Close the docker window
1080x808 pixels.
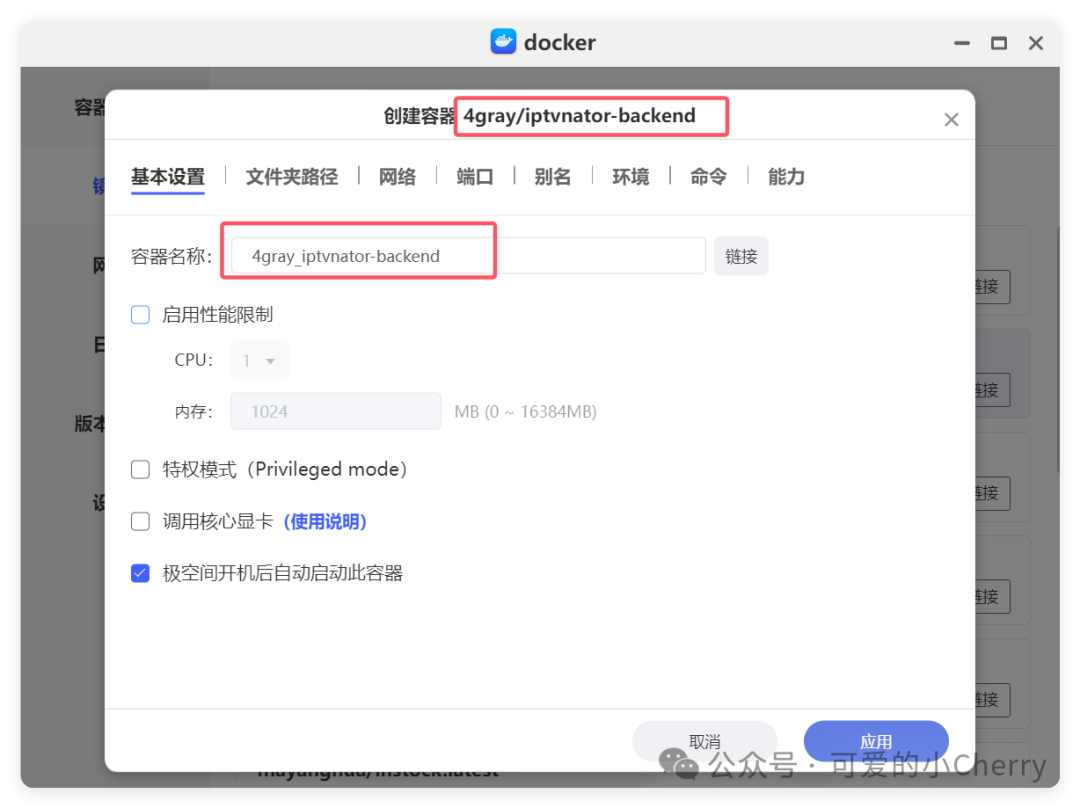click(1036, 43)
